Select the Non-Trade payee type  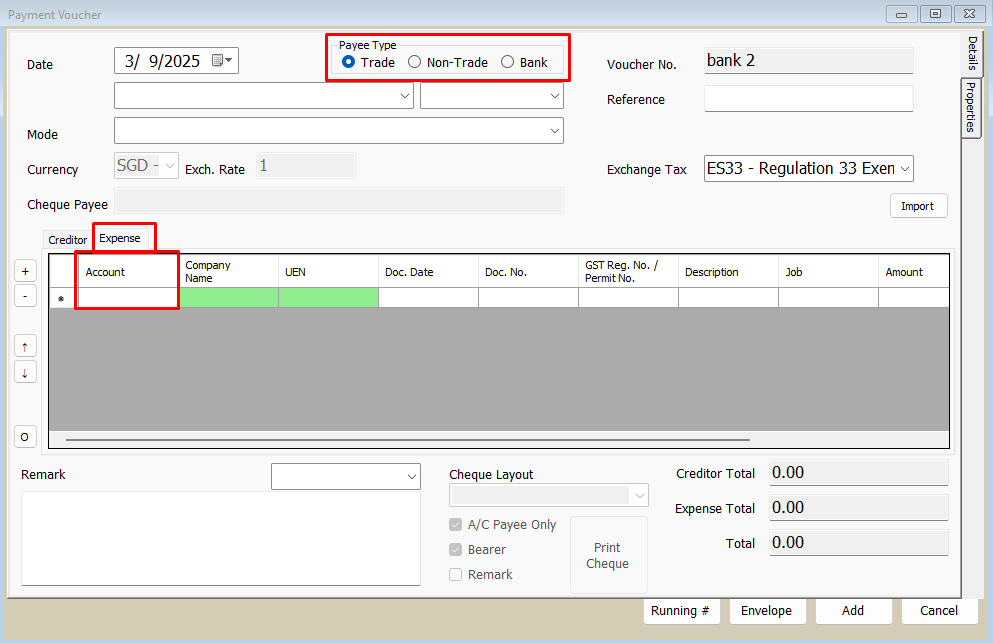pos(415,62)
